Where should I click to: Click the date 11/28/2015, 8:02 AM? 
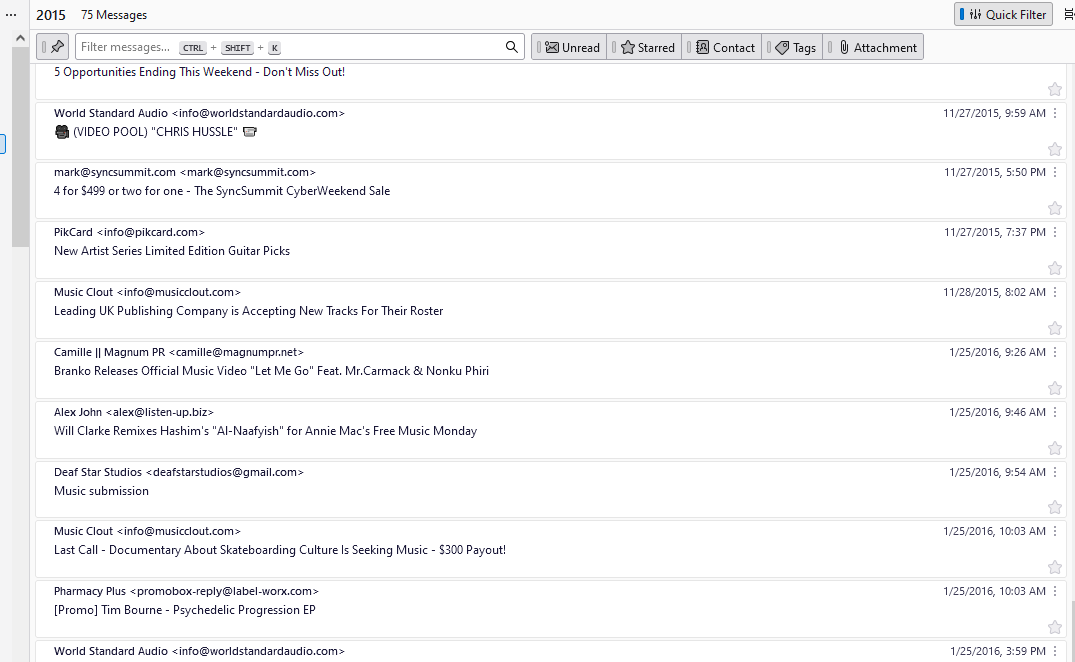point(994,292)
